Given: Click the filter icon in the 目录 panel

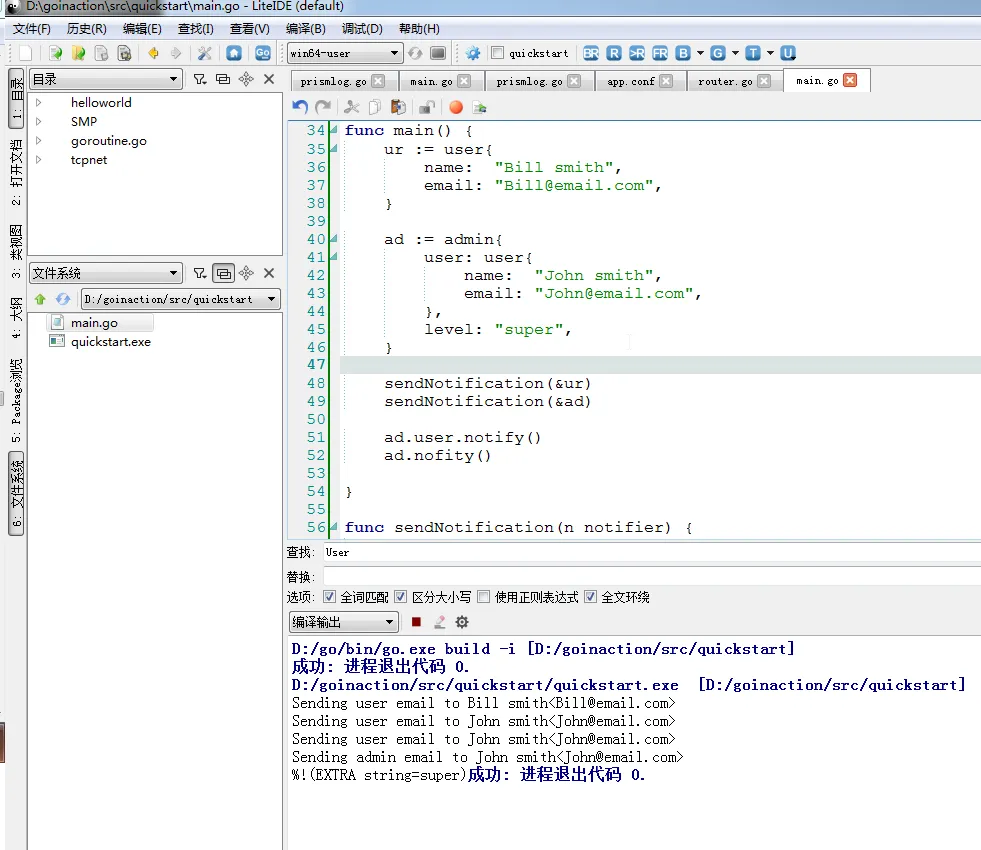Looking at the screenshot, I should pos(200,79).
